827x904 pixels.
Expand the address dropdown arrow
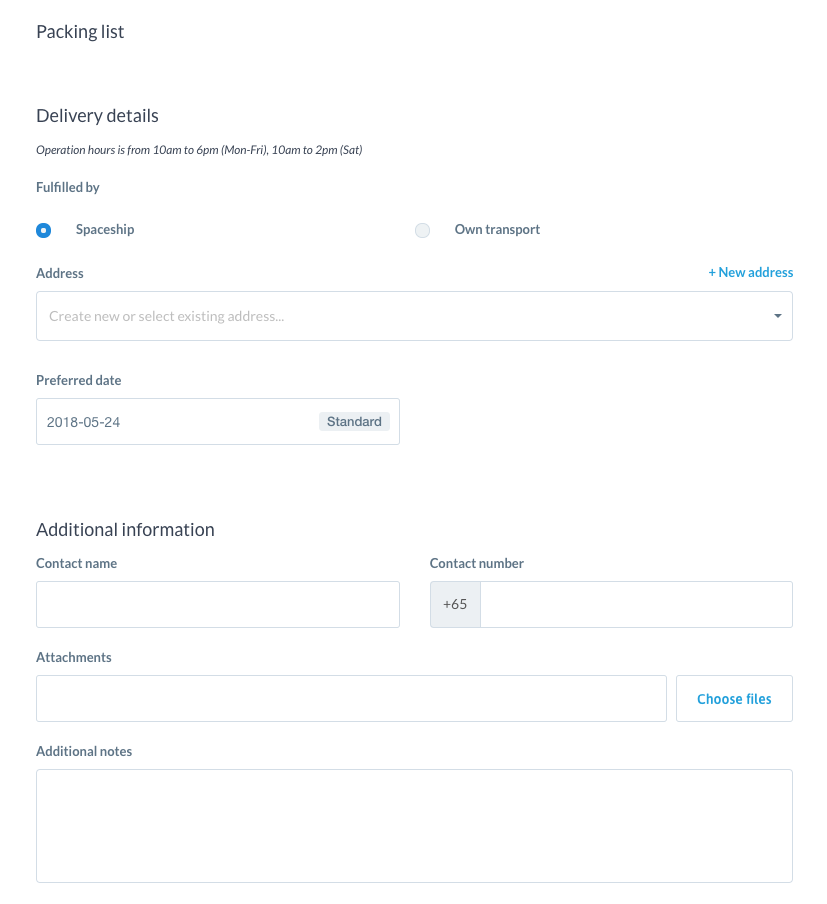(x=777, y=316)
